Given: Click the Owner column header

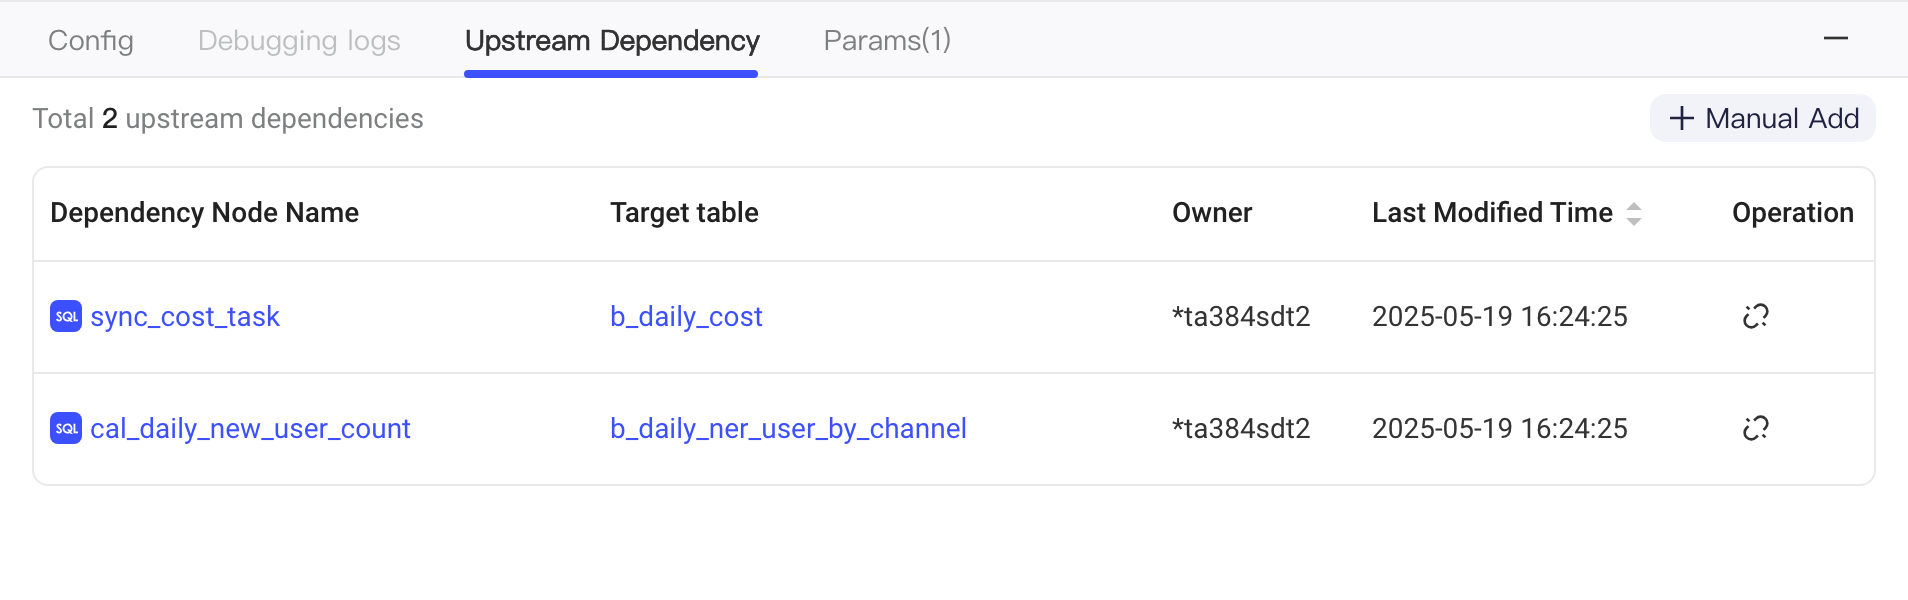Looking at the screenshot, I should tap(1212, 213).
